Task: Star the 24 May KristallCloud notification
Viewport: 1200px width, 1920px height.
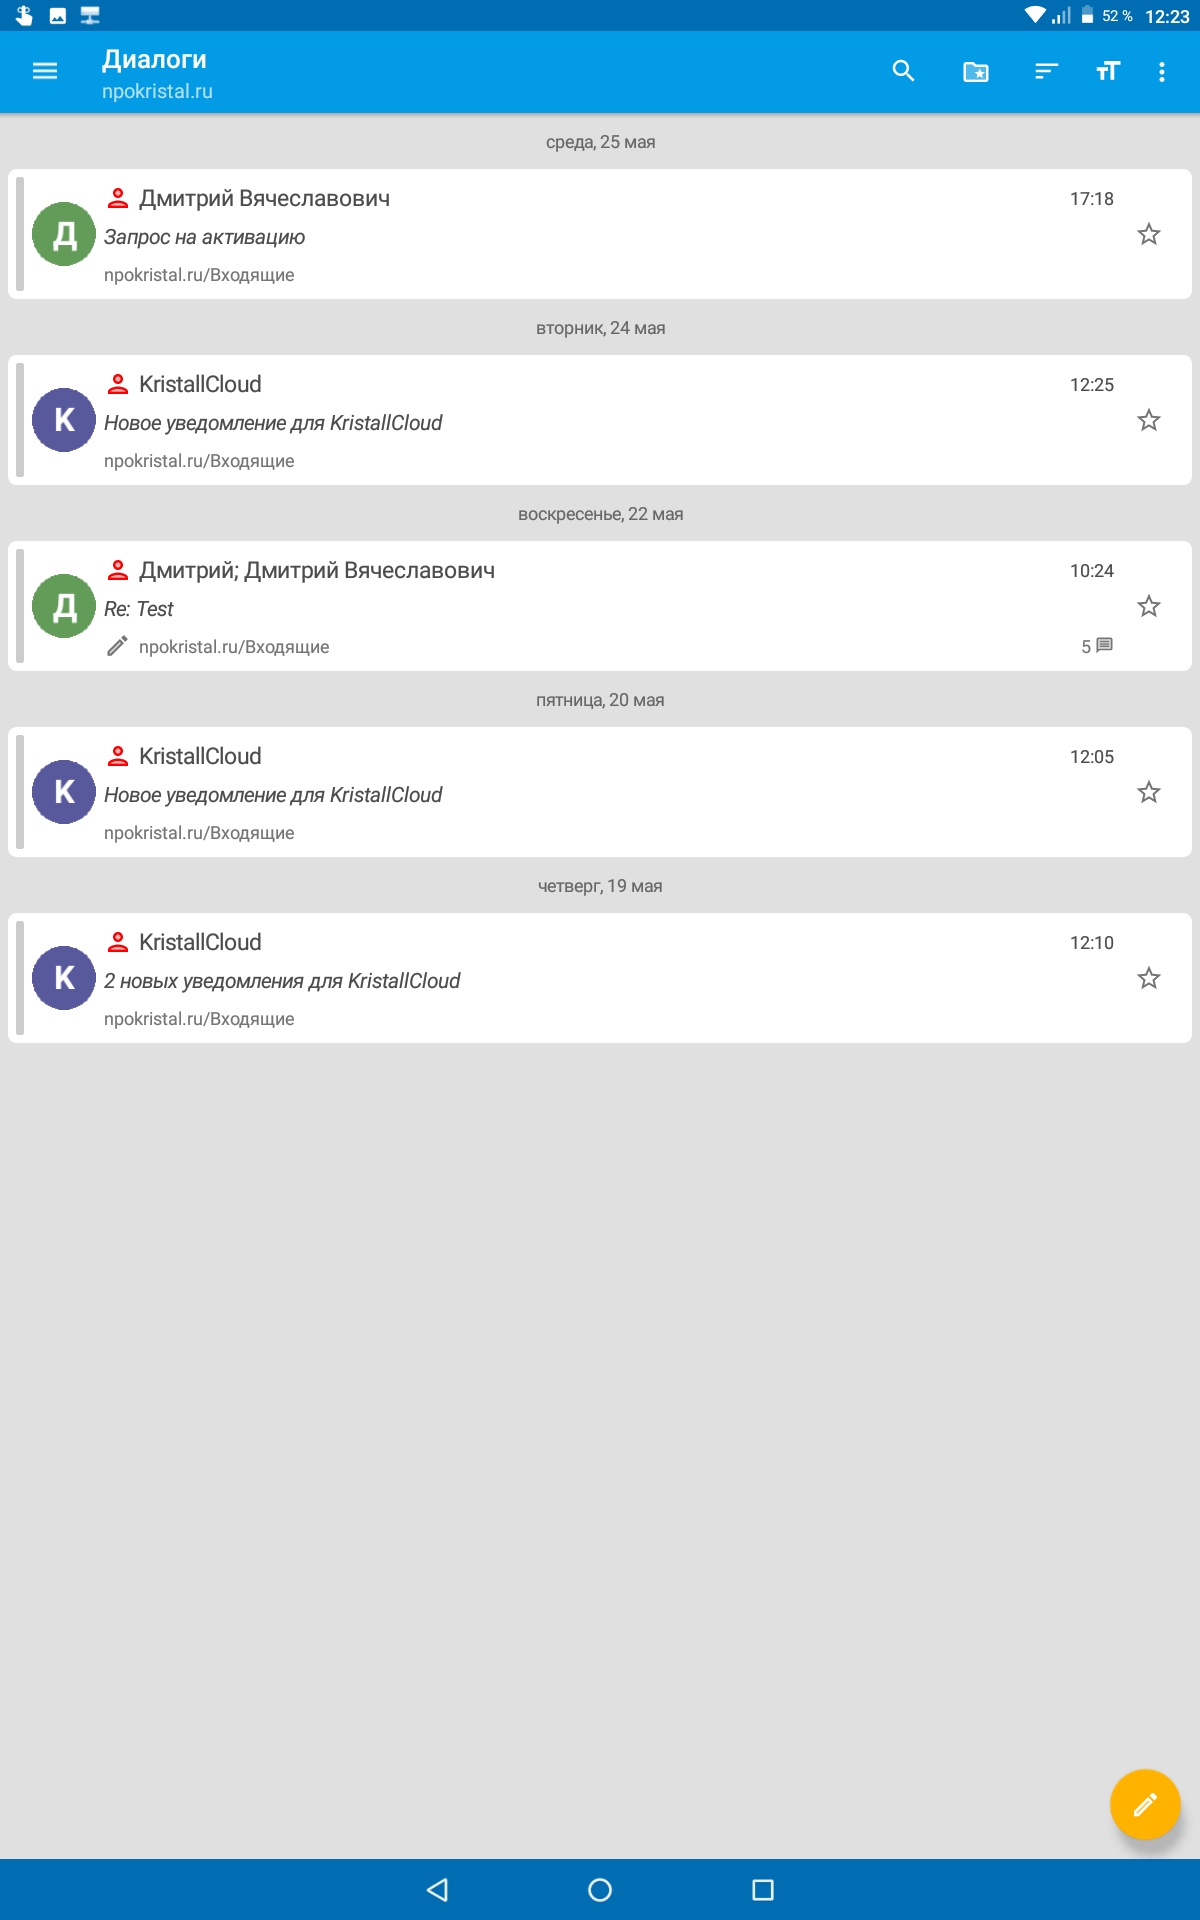Action: click(x=1148, y=420)
